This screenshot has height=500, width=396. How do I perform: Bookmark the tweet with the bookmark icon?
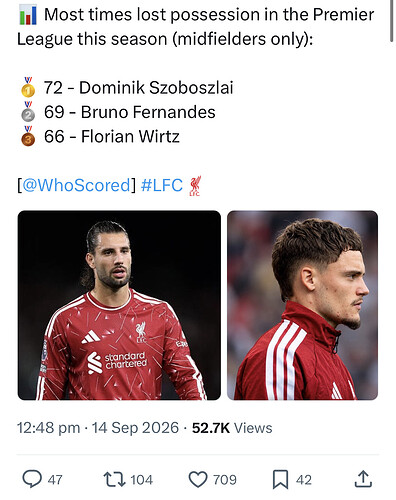point(280,480)
